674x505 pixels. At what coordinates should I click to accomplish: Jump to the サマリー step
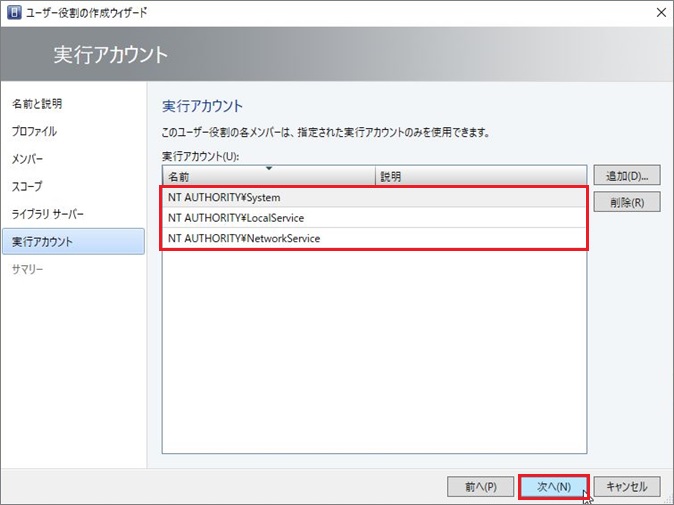click(27, 269)
